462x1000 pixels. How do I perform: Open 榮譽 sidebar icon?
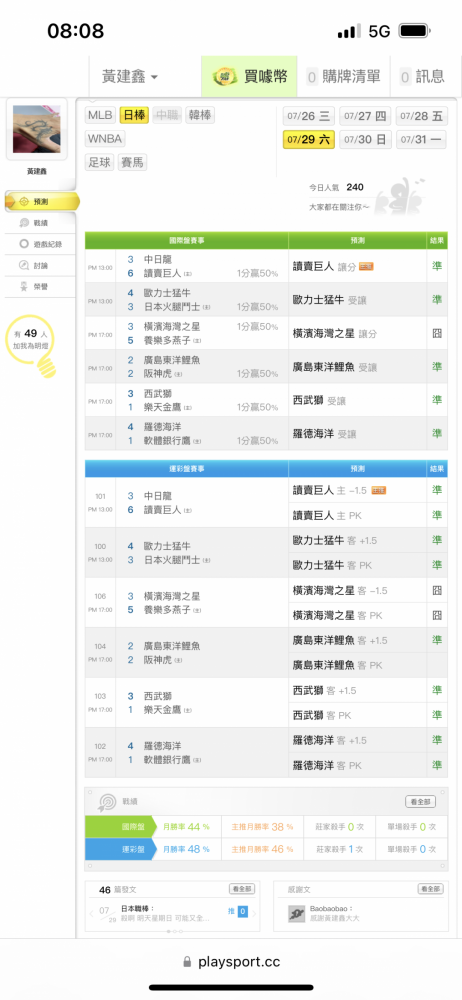pyautogui.click(x=24, y=286)
